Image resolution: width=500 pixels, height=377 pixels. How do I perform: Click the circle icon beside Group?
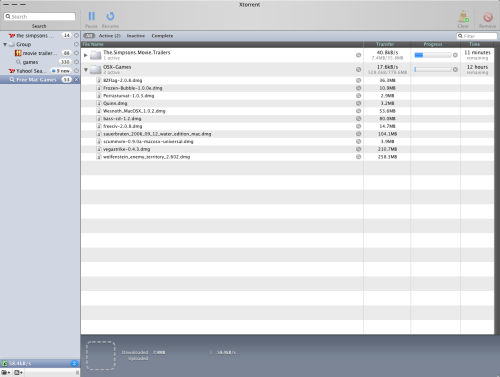[76, 44]
